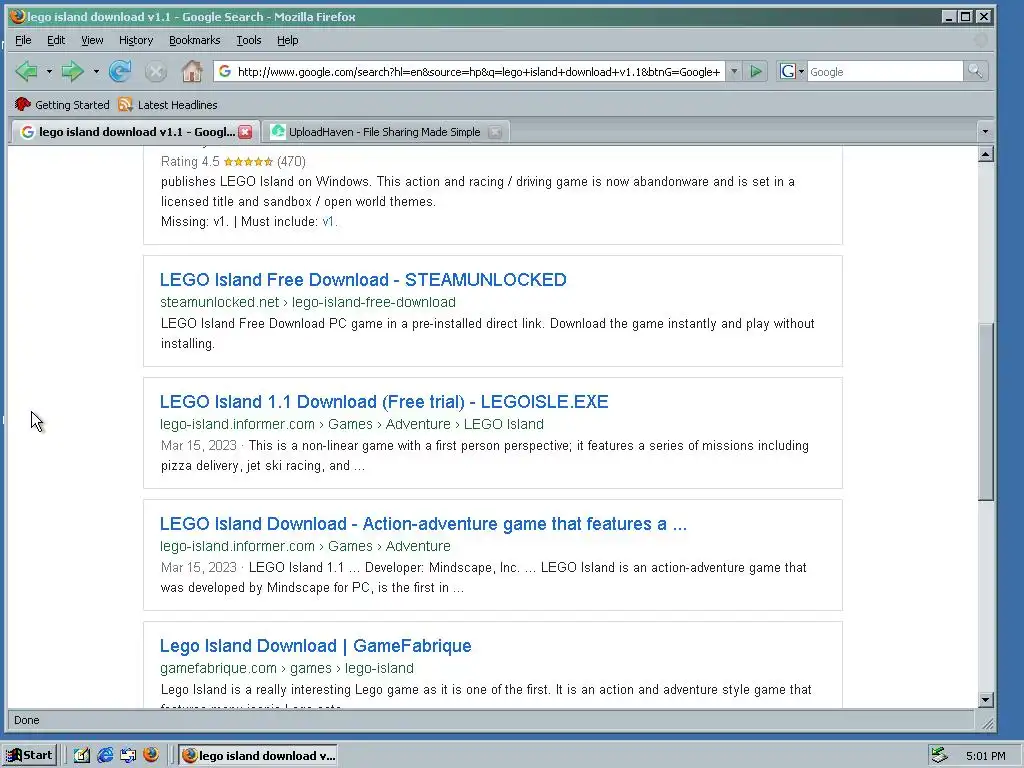
Task: Click steamunlocked.net › lego-island-free-download URL text
Action: [x=308, y=302]
